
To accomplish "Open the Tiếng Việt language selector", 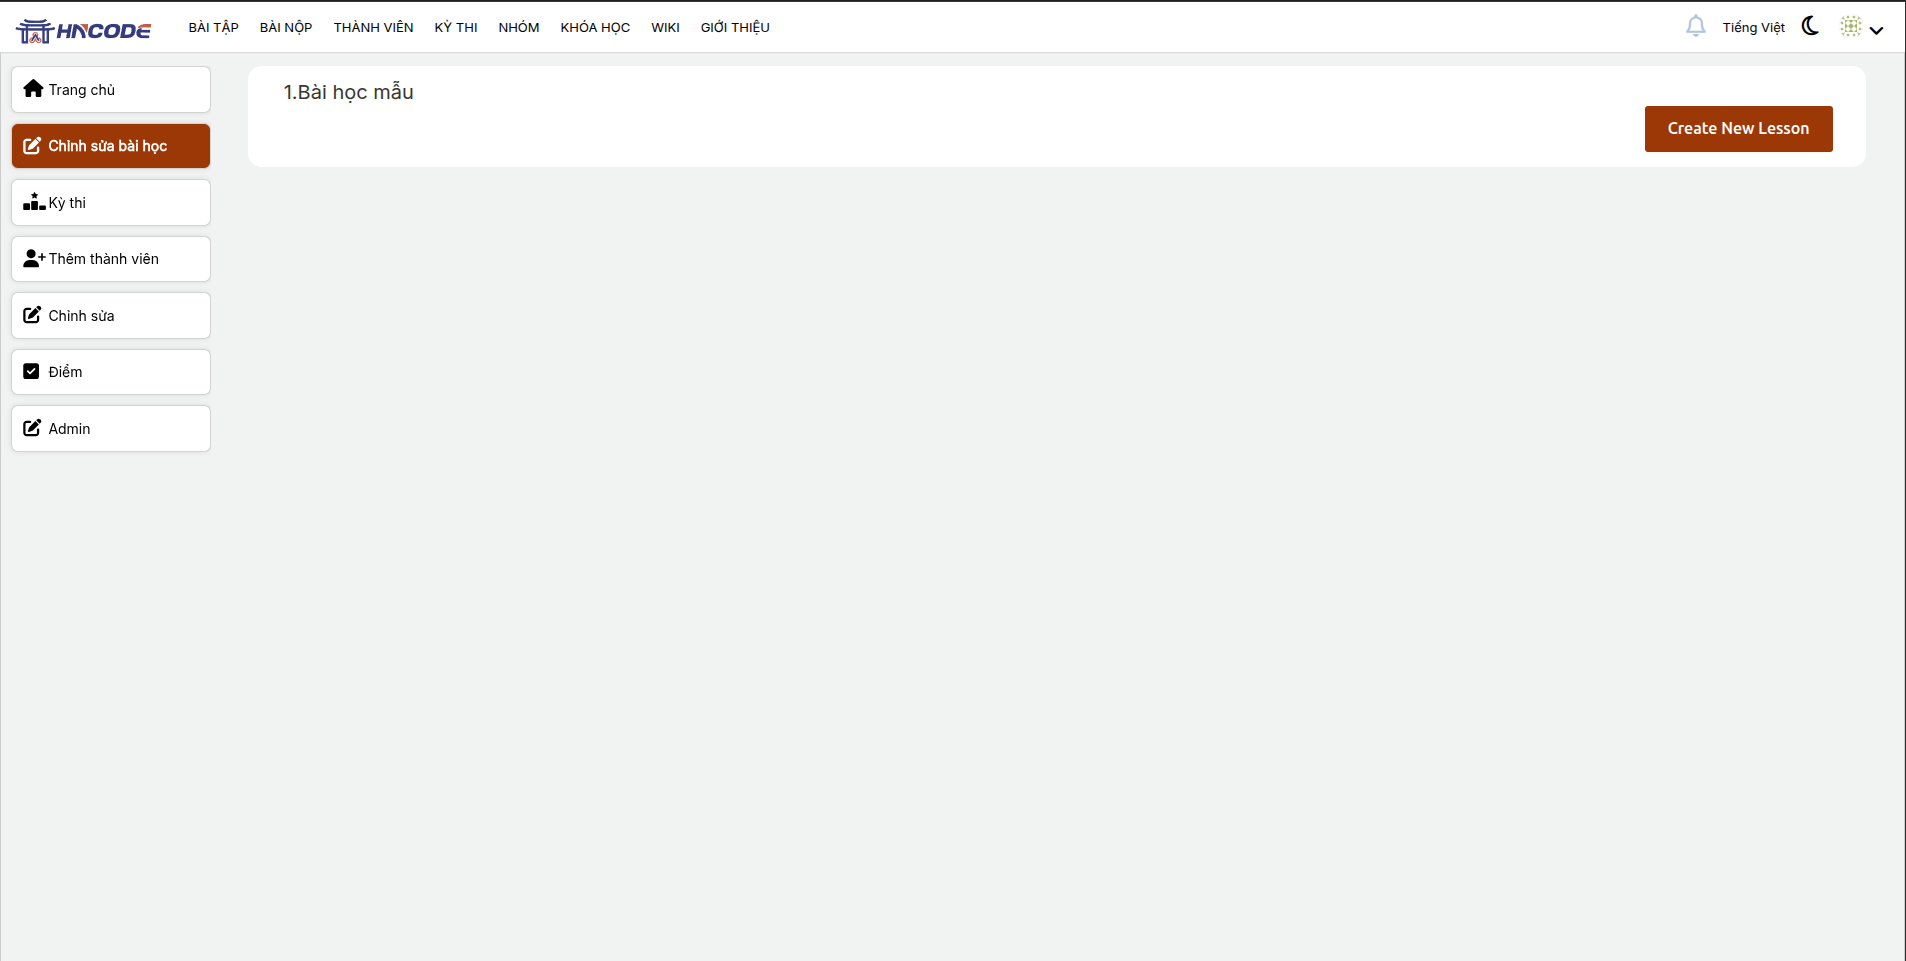I will point(1753,27).
